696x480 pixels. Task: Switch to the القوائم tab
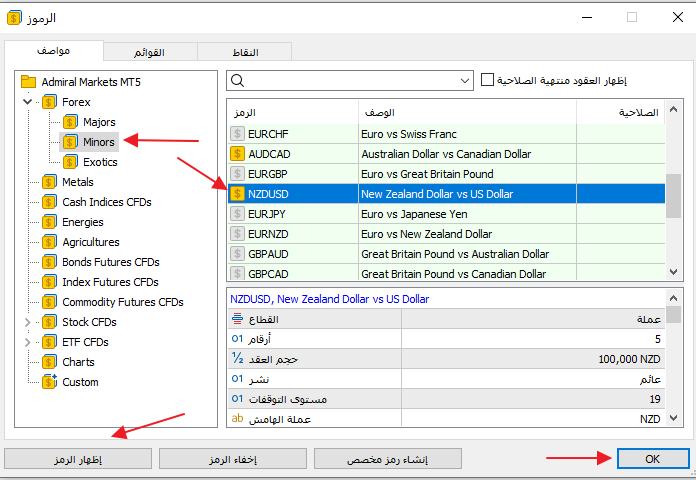click(x=150, y=52)
